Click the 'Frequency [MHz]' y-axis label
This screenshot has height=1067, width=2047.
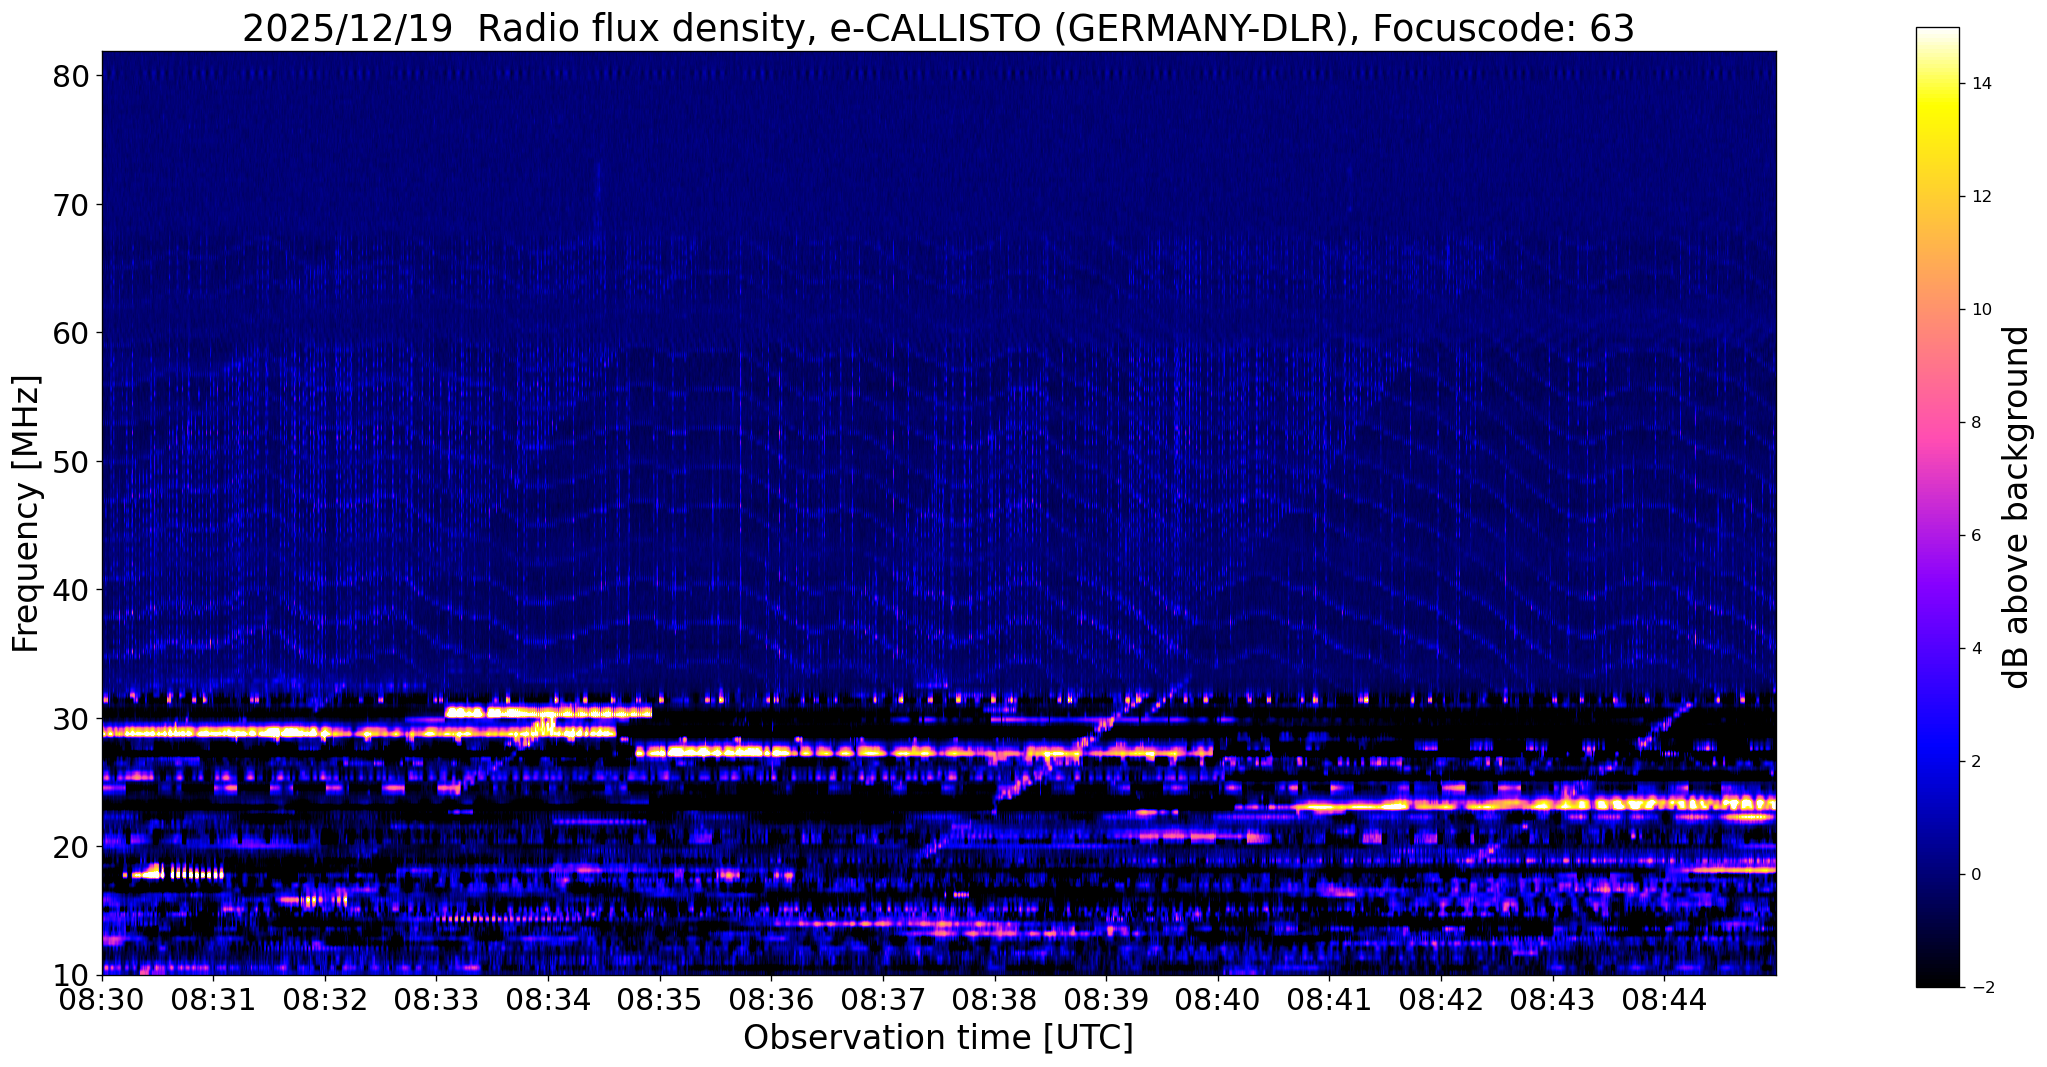[26, 514]
